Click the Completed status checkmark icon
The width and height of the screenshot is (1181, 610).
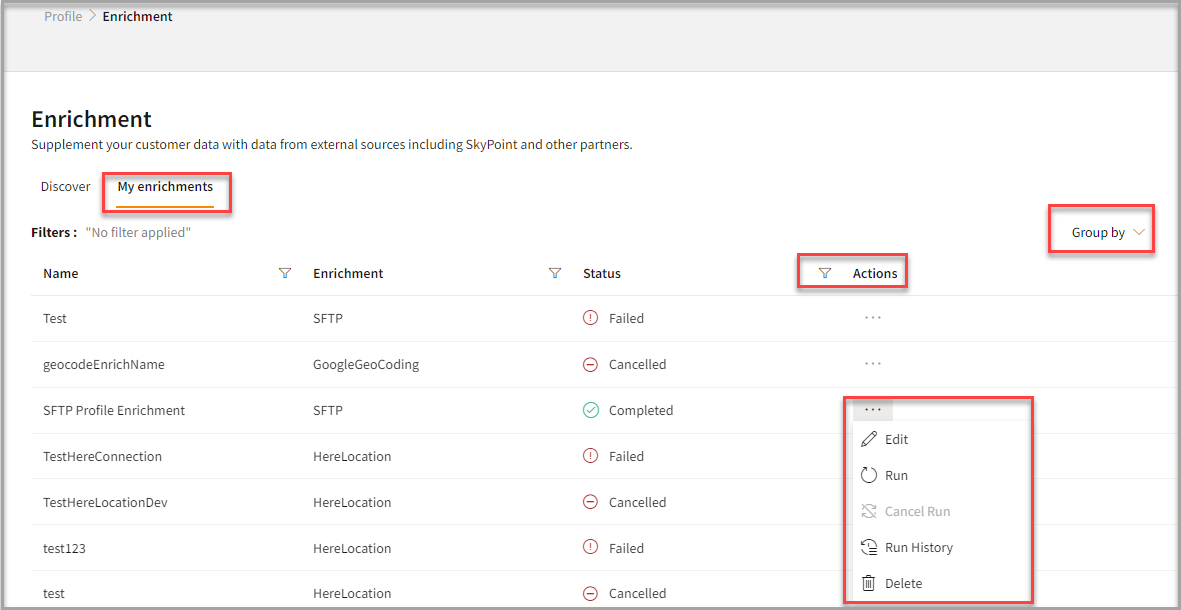[590, 410]
